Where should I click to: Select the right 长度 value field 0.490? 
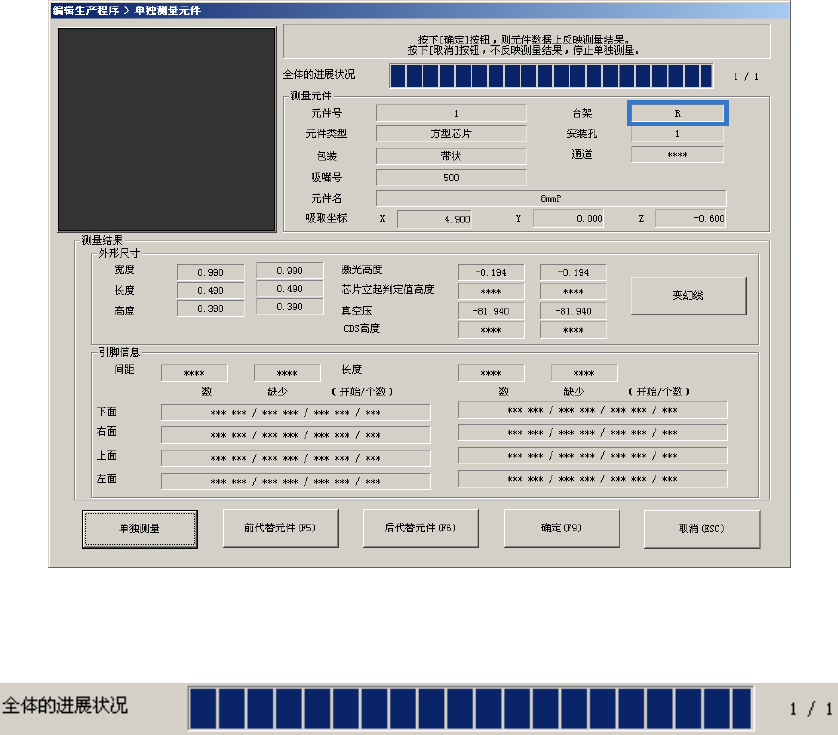pos(290,289)
